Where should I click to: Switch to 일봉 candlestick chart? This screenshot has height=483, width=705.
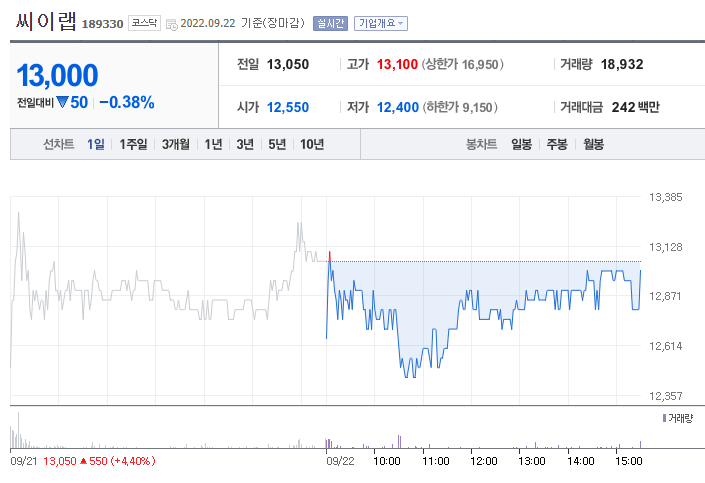pyautogui.click(x=522, y=144)
